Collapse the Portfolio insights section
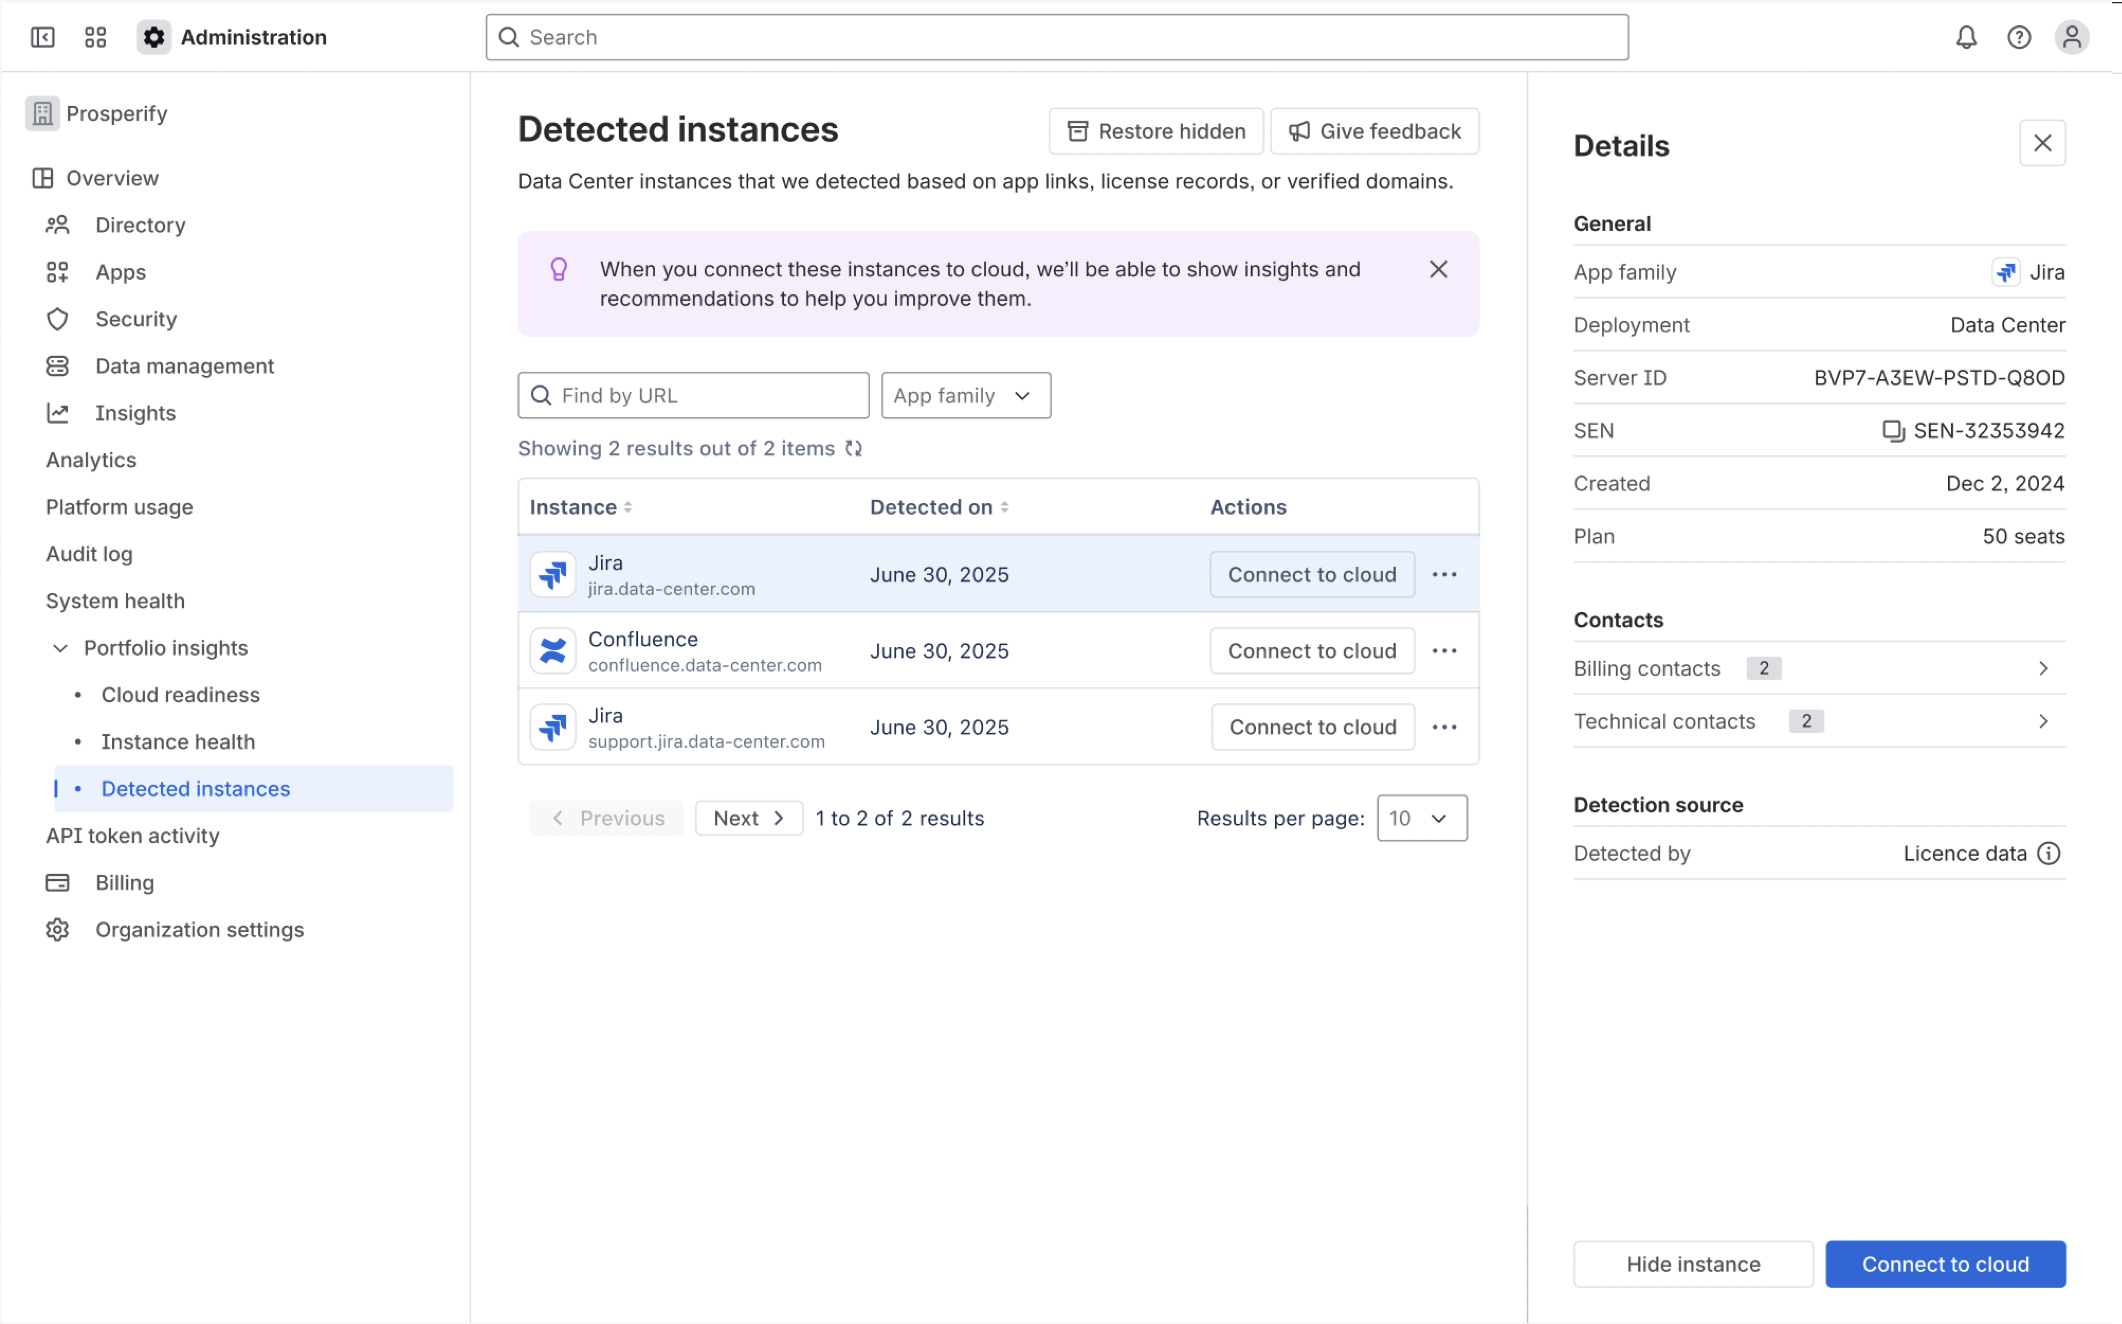 click(x=61, y=648)
